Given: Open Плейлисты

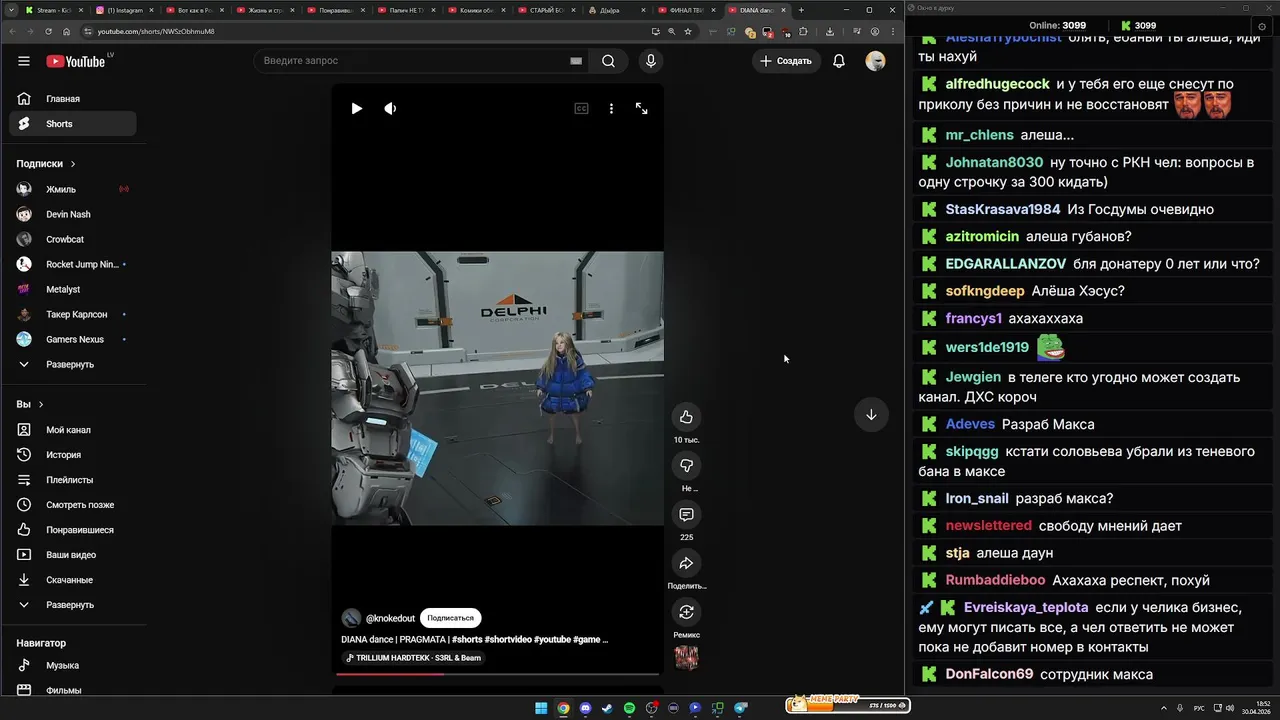Looking at the screenshot, I should coord(73,480).
